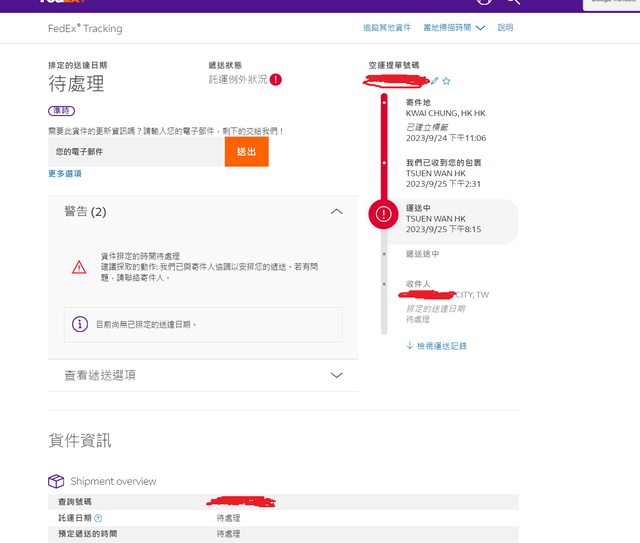Click the 更多選項 link
This screenshot has width=640, height=543.
pyautogui.click(x=65, y=174)
